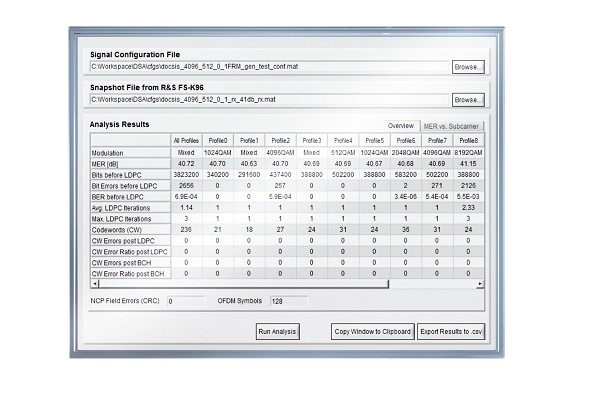This screenshot has width=600, height=397.
Task: Click the Signal Configuration File path field
Action: pyautogui.click(x=269, y=67)
